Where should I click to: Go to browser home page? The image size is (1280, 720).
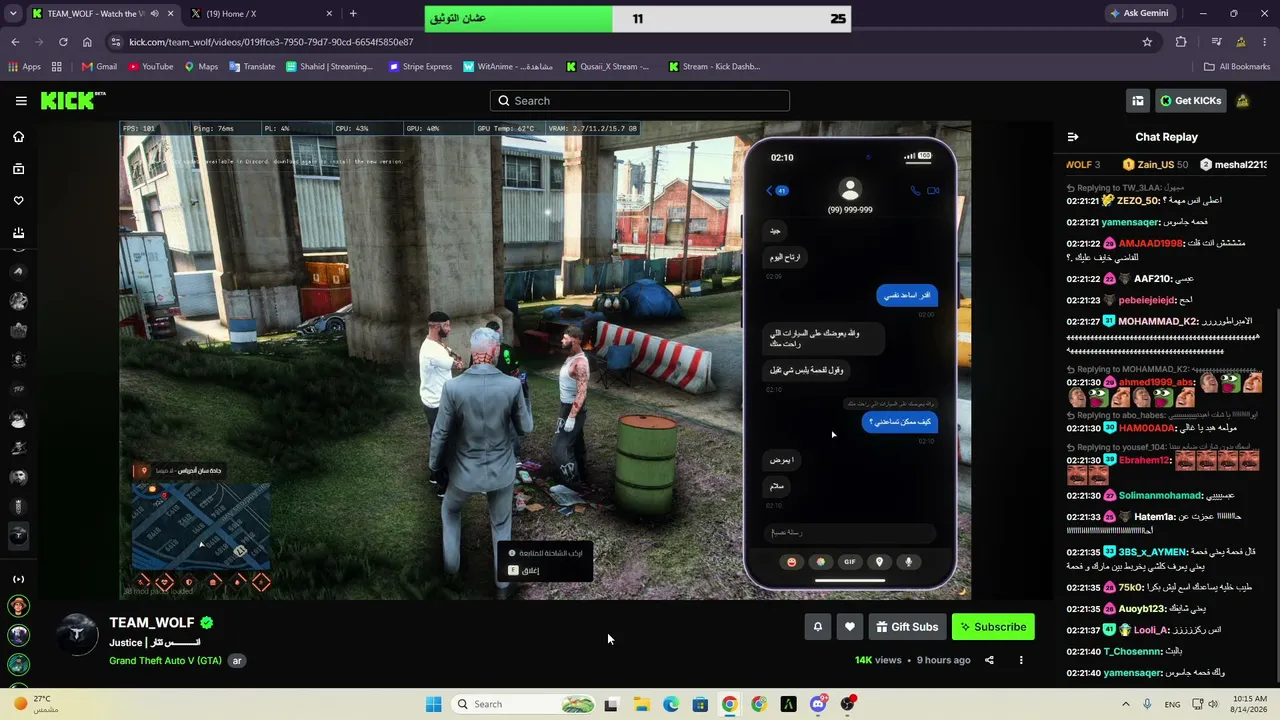tap(87, 42)
